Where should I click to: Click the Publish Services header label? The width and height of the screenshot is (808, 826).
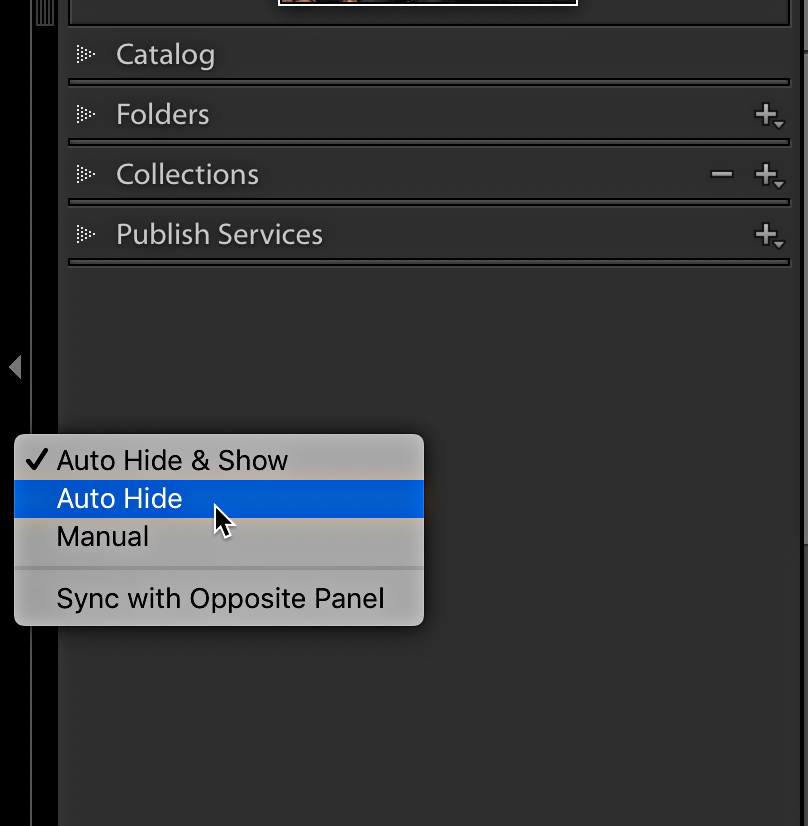[219, 234]
